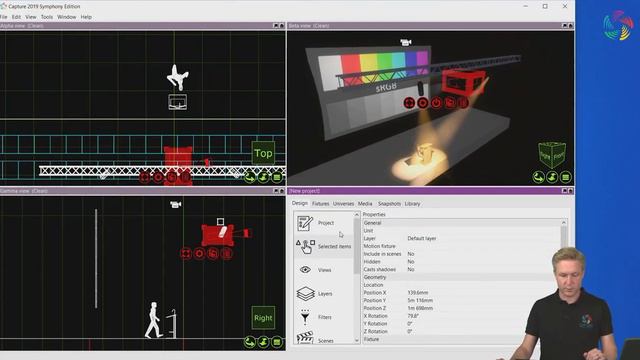This screenshot has height=360, width=640.
Task: Select the red fixture in Gamma view
Action: (x=218, y=235)
